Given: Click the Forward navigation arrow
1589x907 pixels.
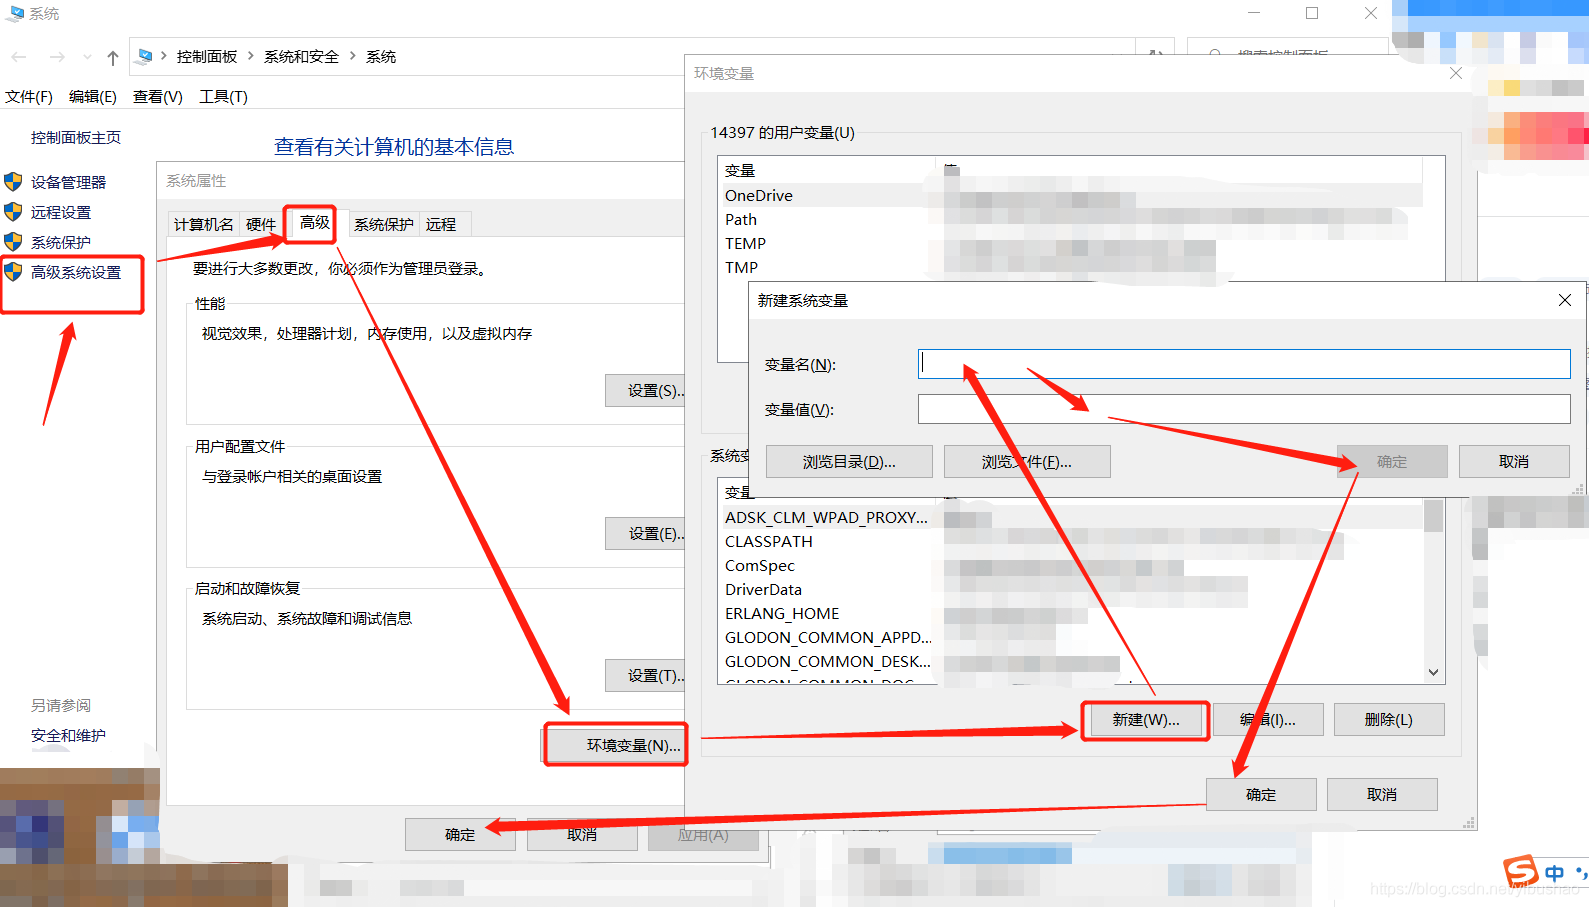Looking at the screenshot, I should pyautogui.click(x=57, y=57).
